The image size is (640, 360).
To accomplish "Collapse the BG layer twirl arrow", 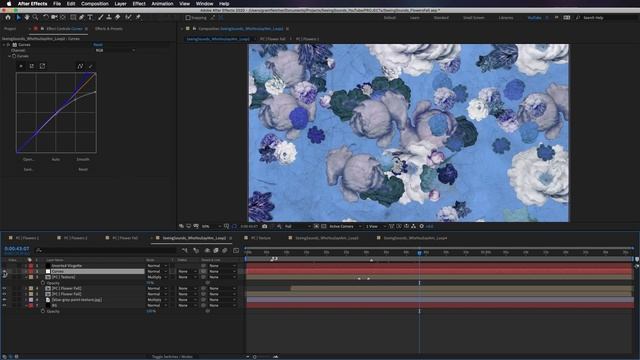I will pos(26,305).
